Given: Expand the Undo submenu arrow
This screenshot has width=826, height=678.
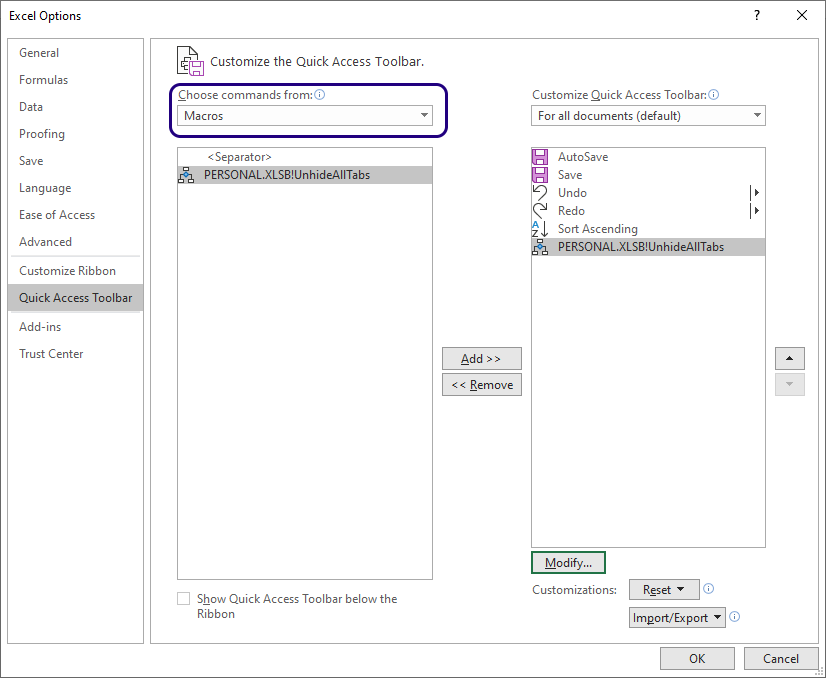Looking at the screenshot, I should coord(756,193).
